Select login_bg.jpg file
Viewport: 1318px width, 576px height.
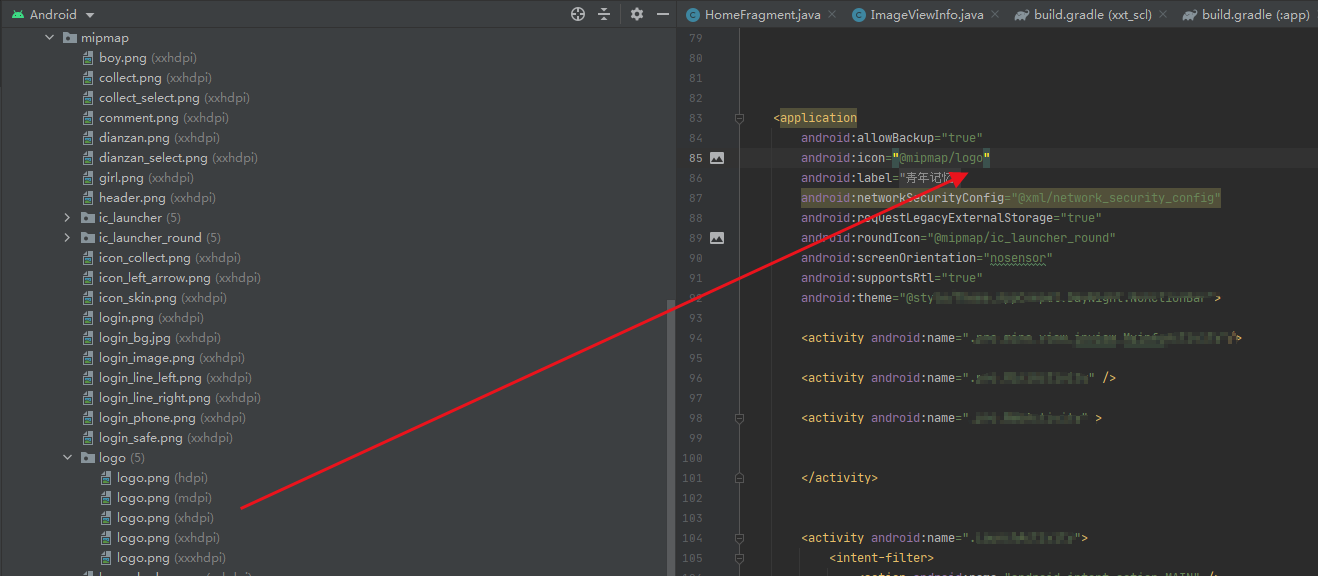tap(160, 338)
